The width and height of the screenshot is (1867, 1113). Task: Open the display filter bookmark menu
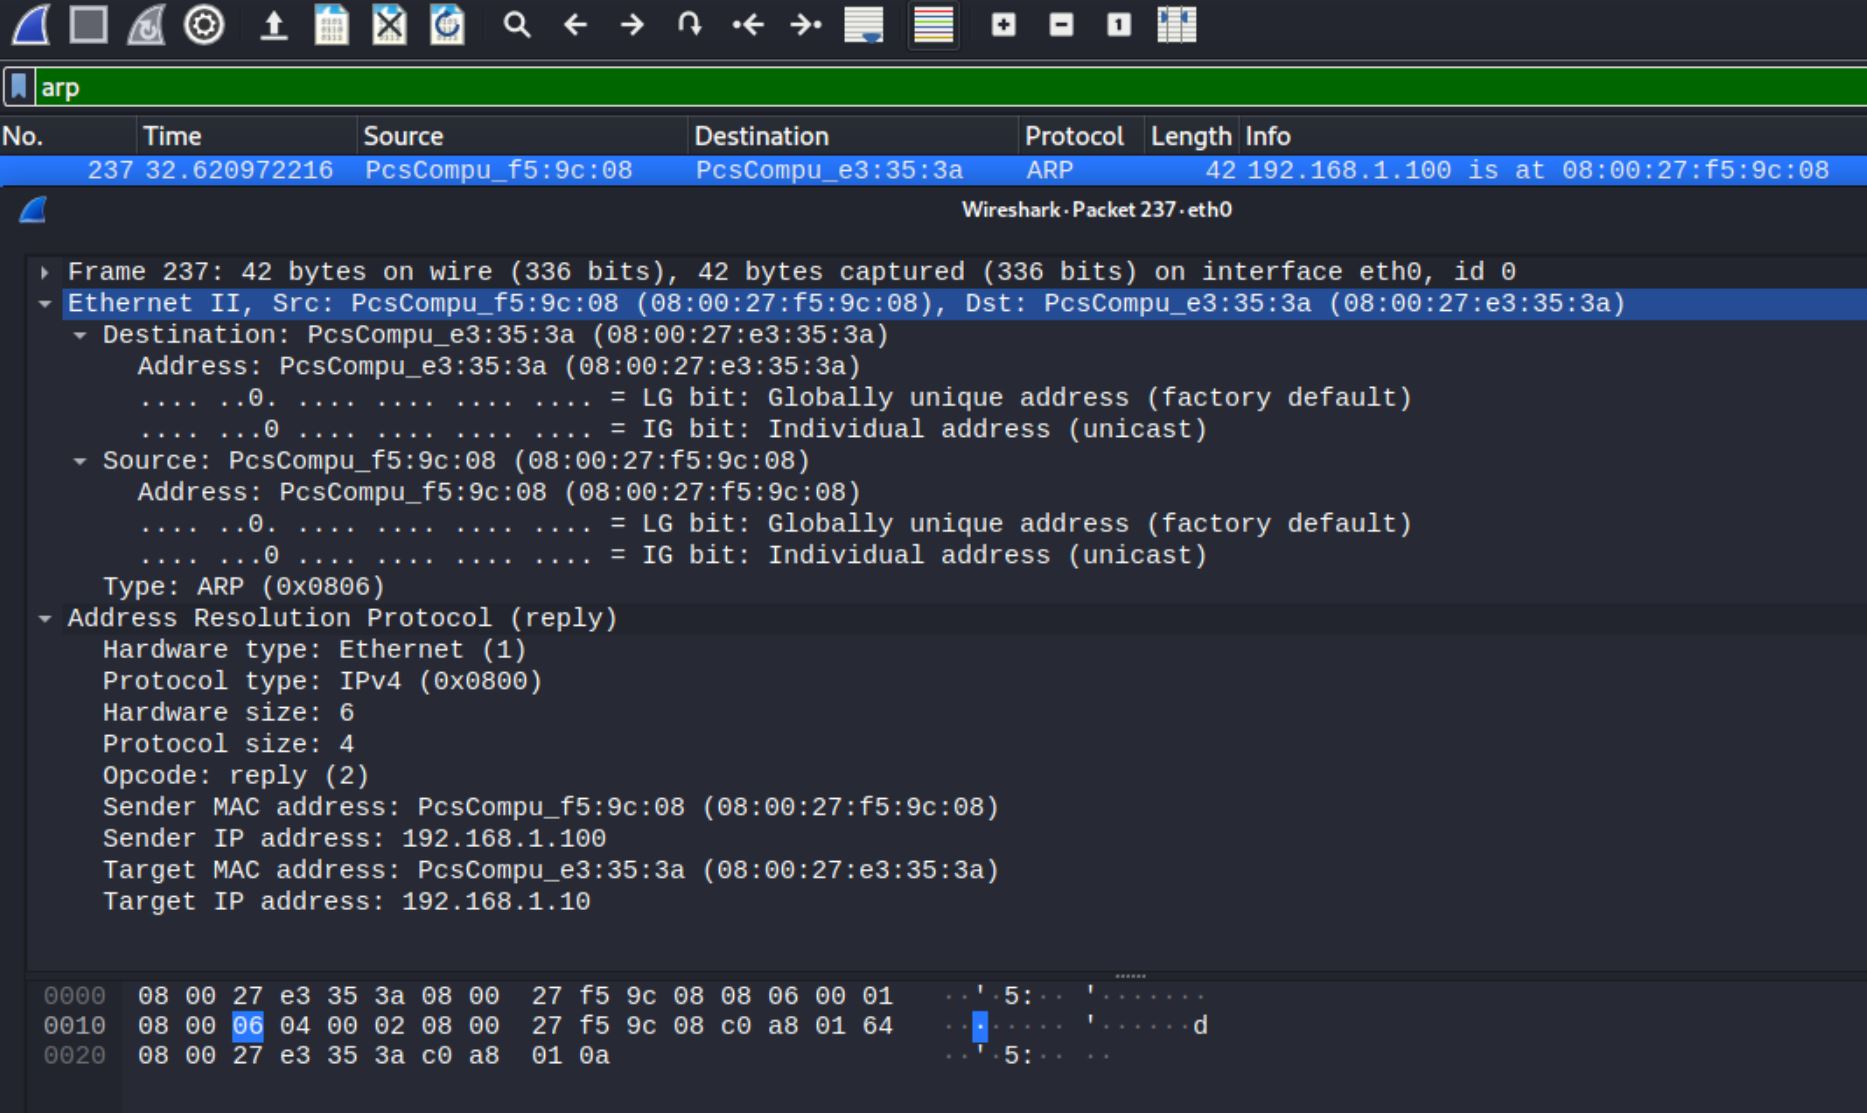[19, 87]
